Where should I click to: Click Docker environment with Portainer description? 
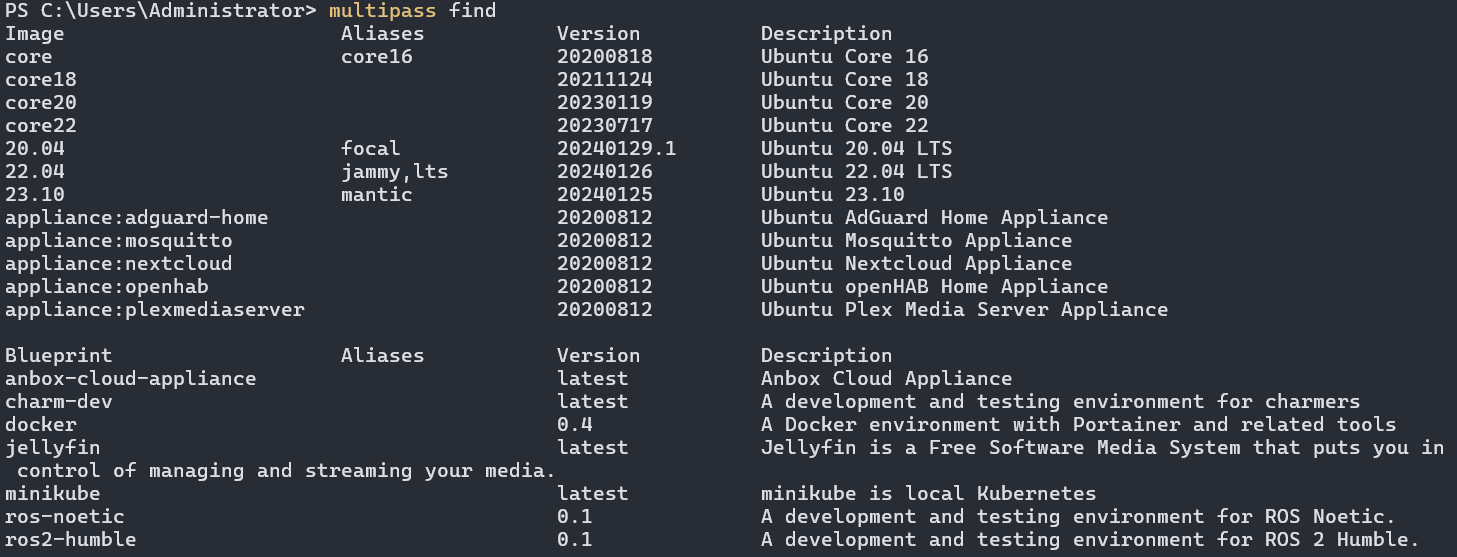[1079, 424]
